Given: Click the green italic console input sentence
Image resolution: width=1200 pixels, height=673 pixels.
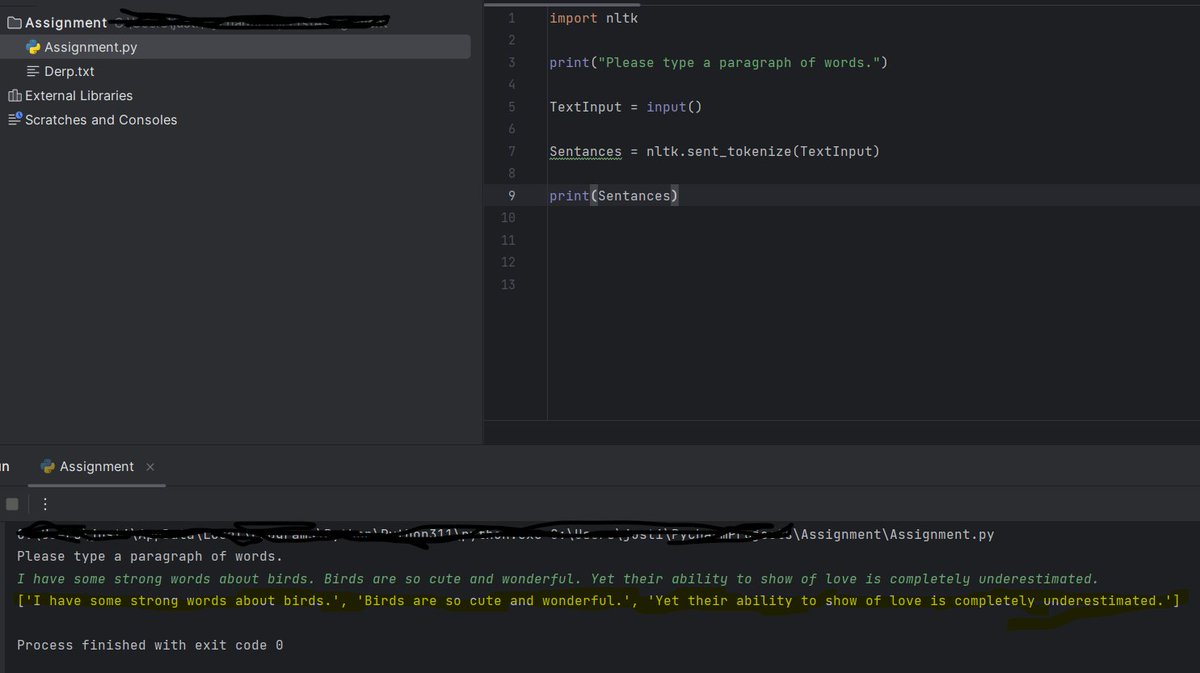Looking at the screenshot, I should [x=557, y=579].
